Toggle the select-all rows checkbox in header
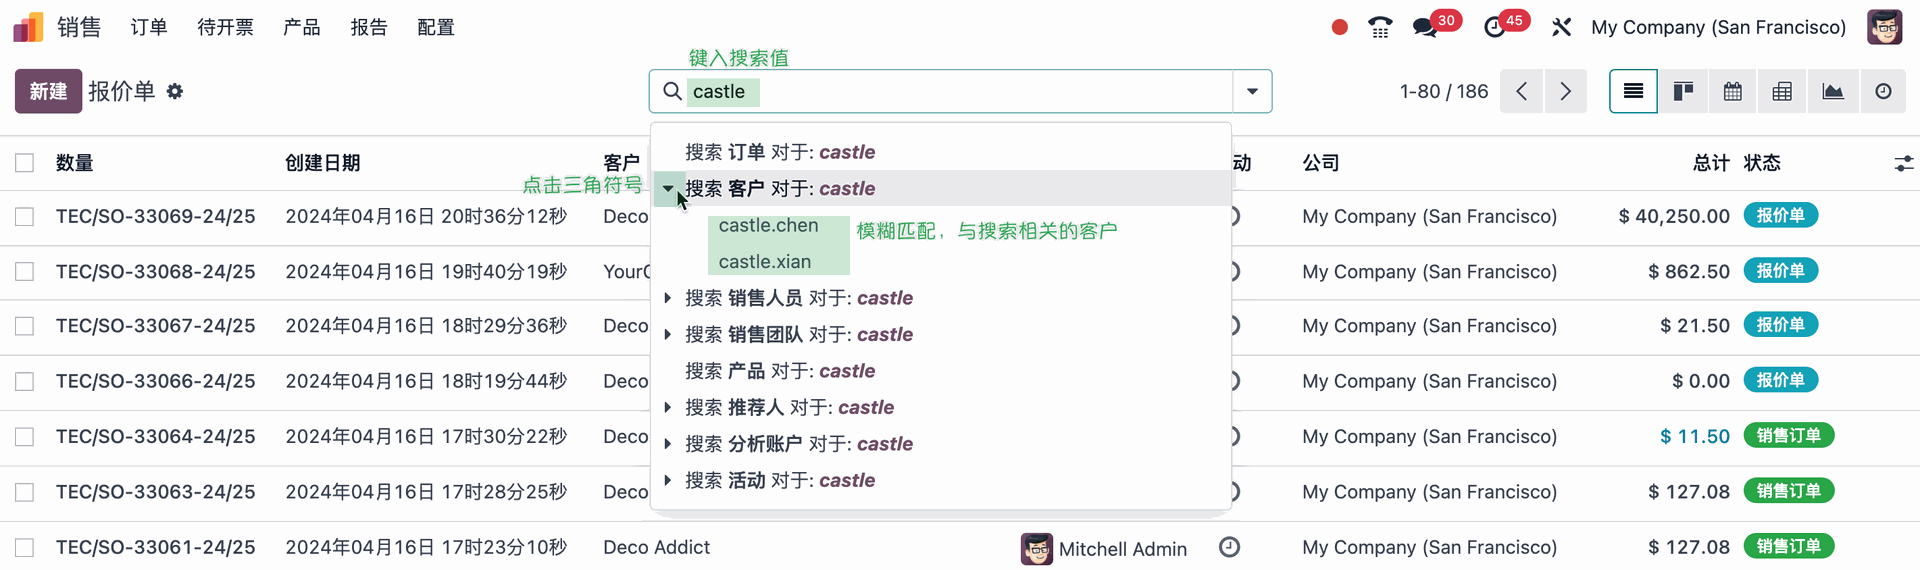1920x570 pixels. [25, 163]
